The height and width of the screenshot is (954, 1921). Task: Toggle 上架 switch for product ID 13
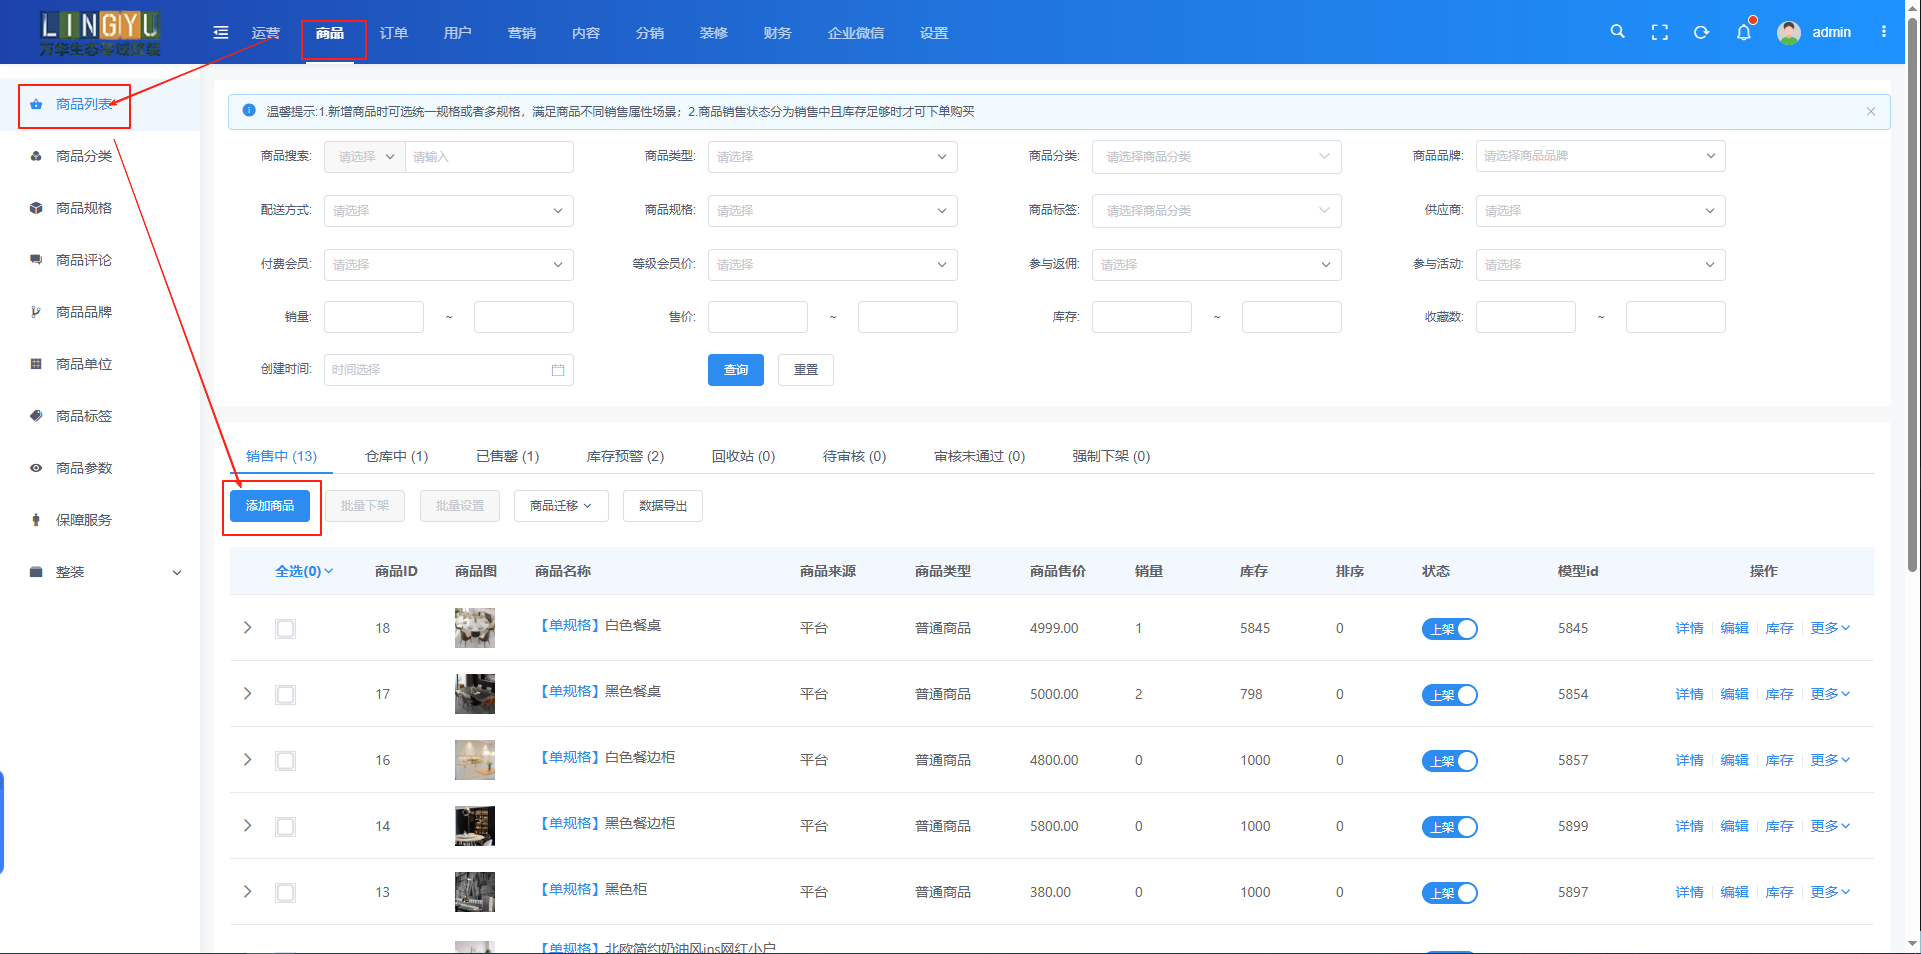tap(1449, 893)
